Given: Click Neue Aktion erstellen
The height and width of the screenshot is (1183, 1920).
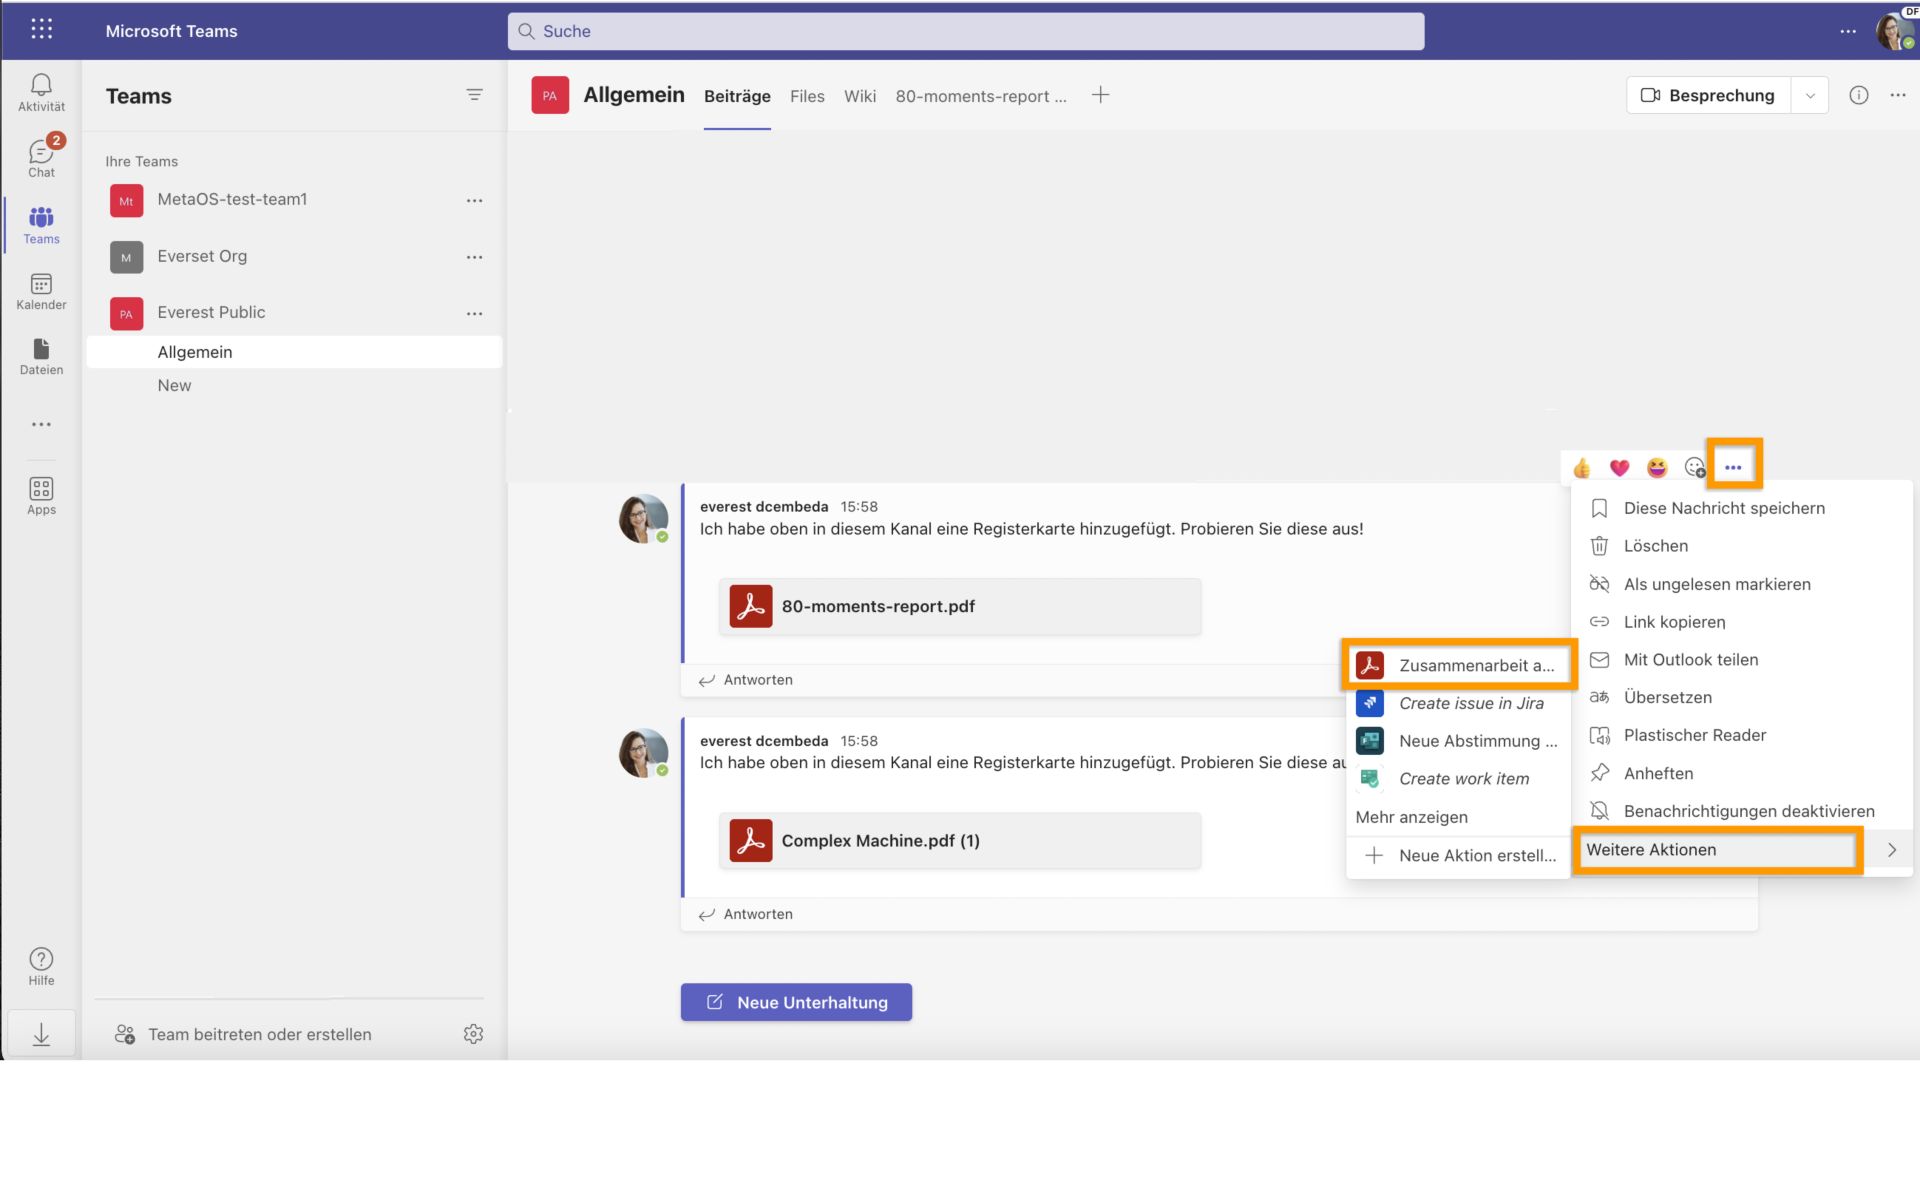Looking at the screenshot, I should coord(1458,855).
